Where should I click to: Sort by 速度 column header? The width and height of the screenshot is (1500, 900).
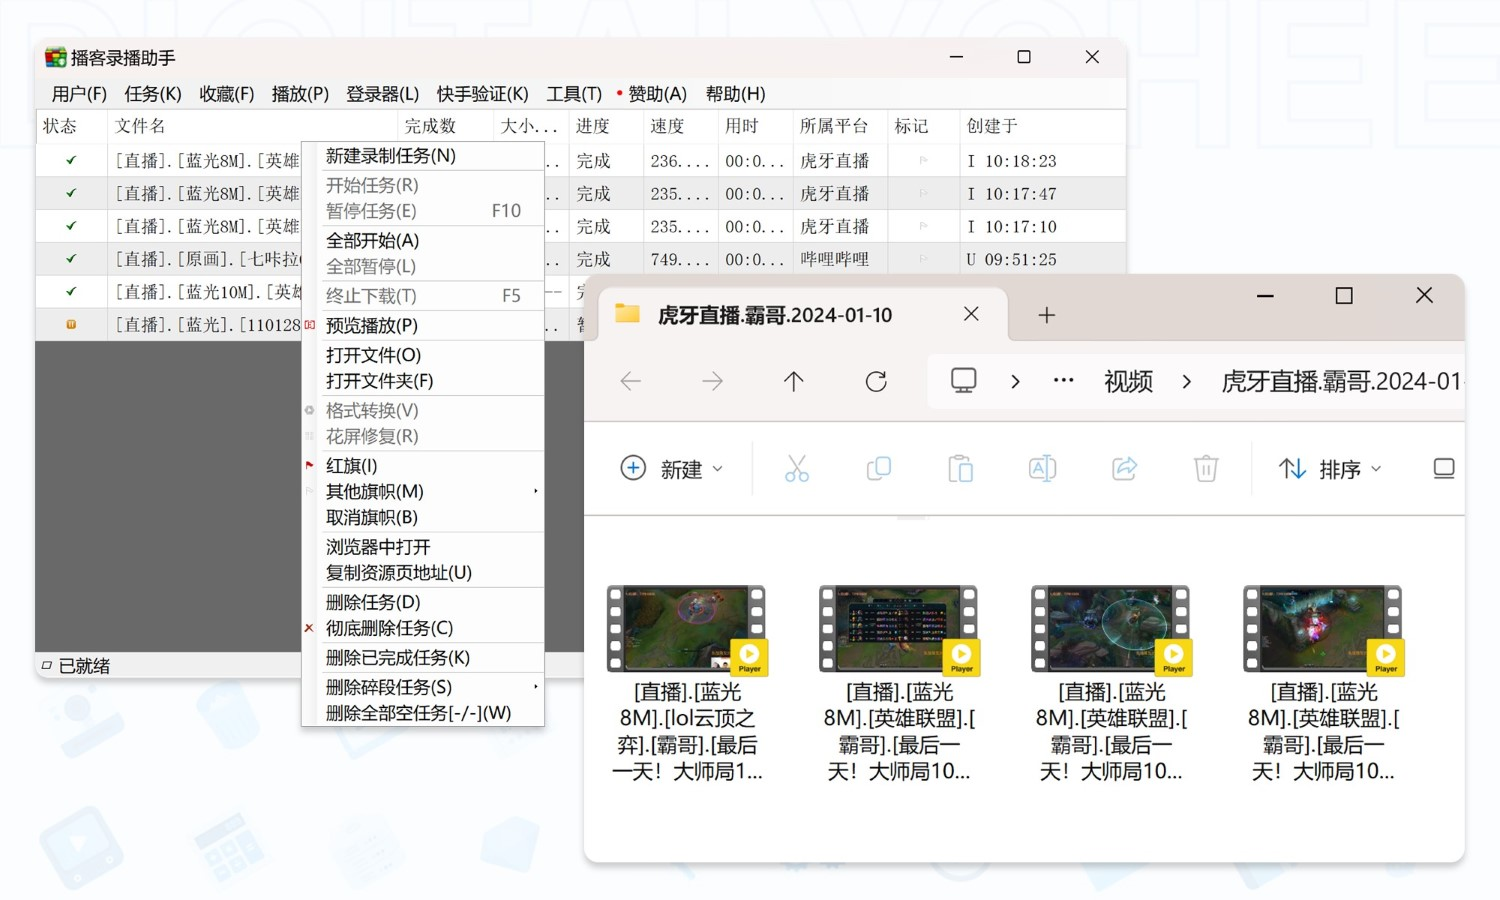pos(680,126)
